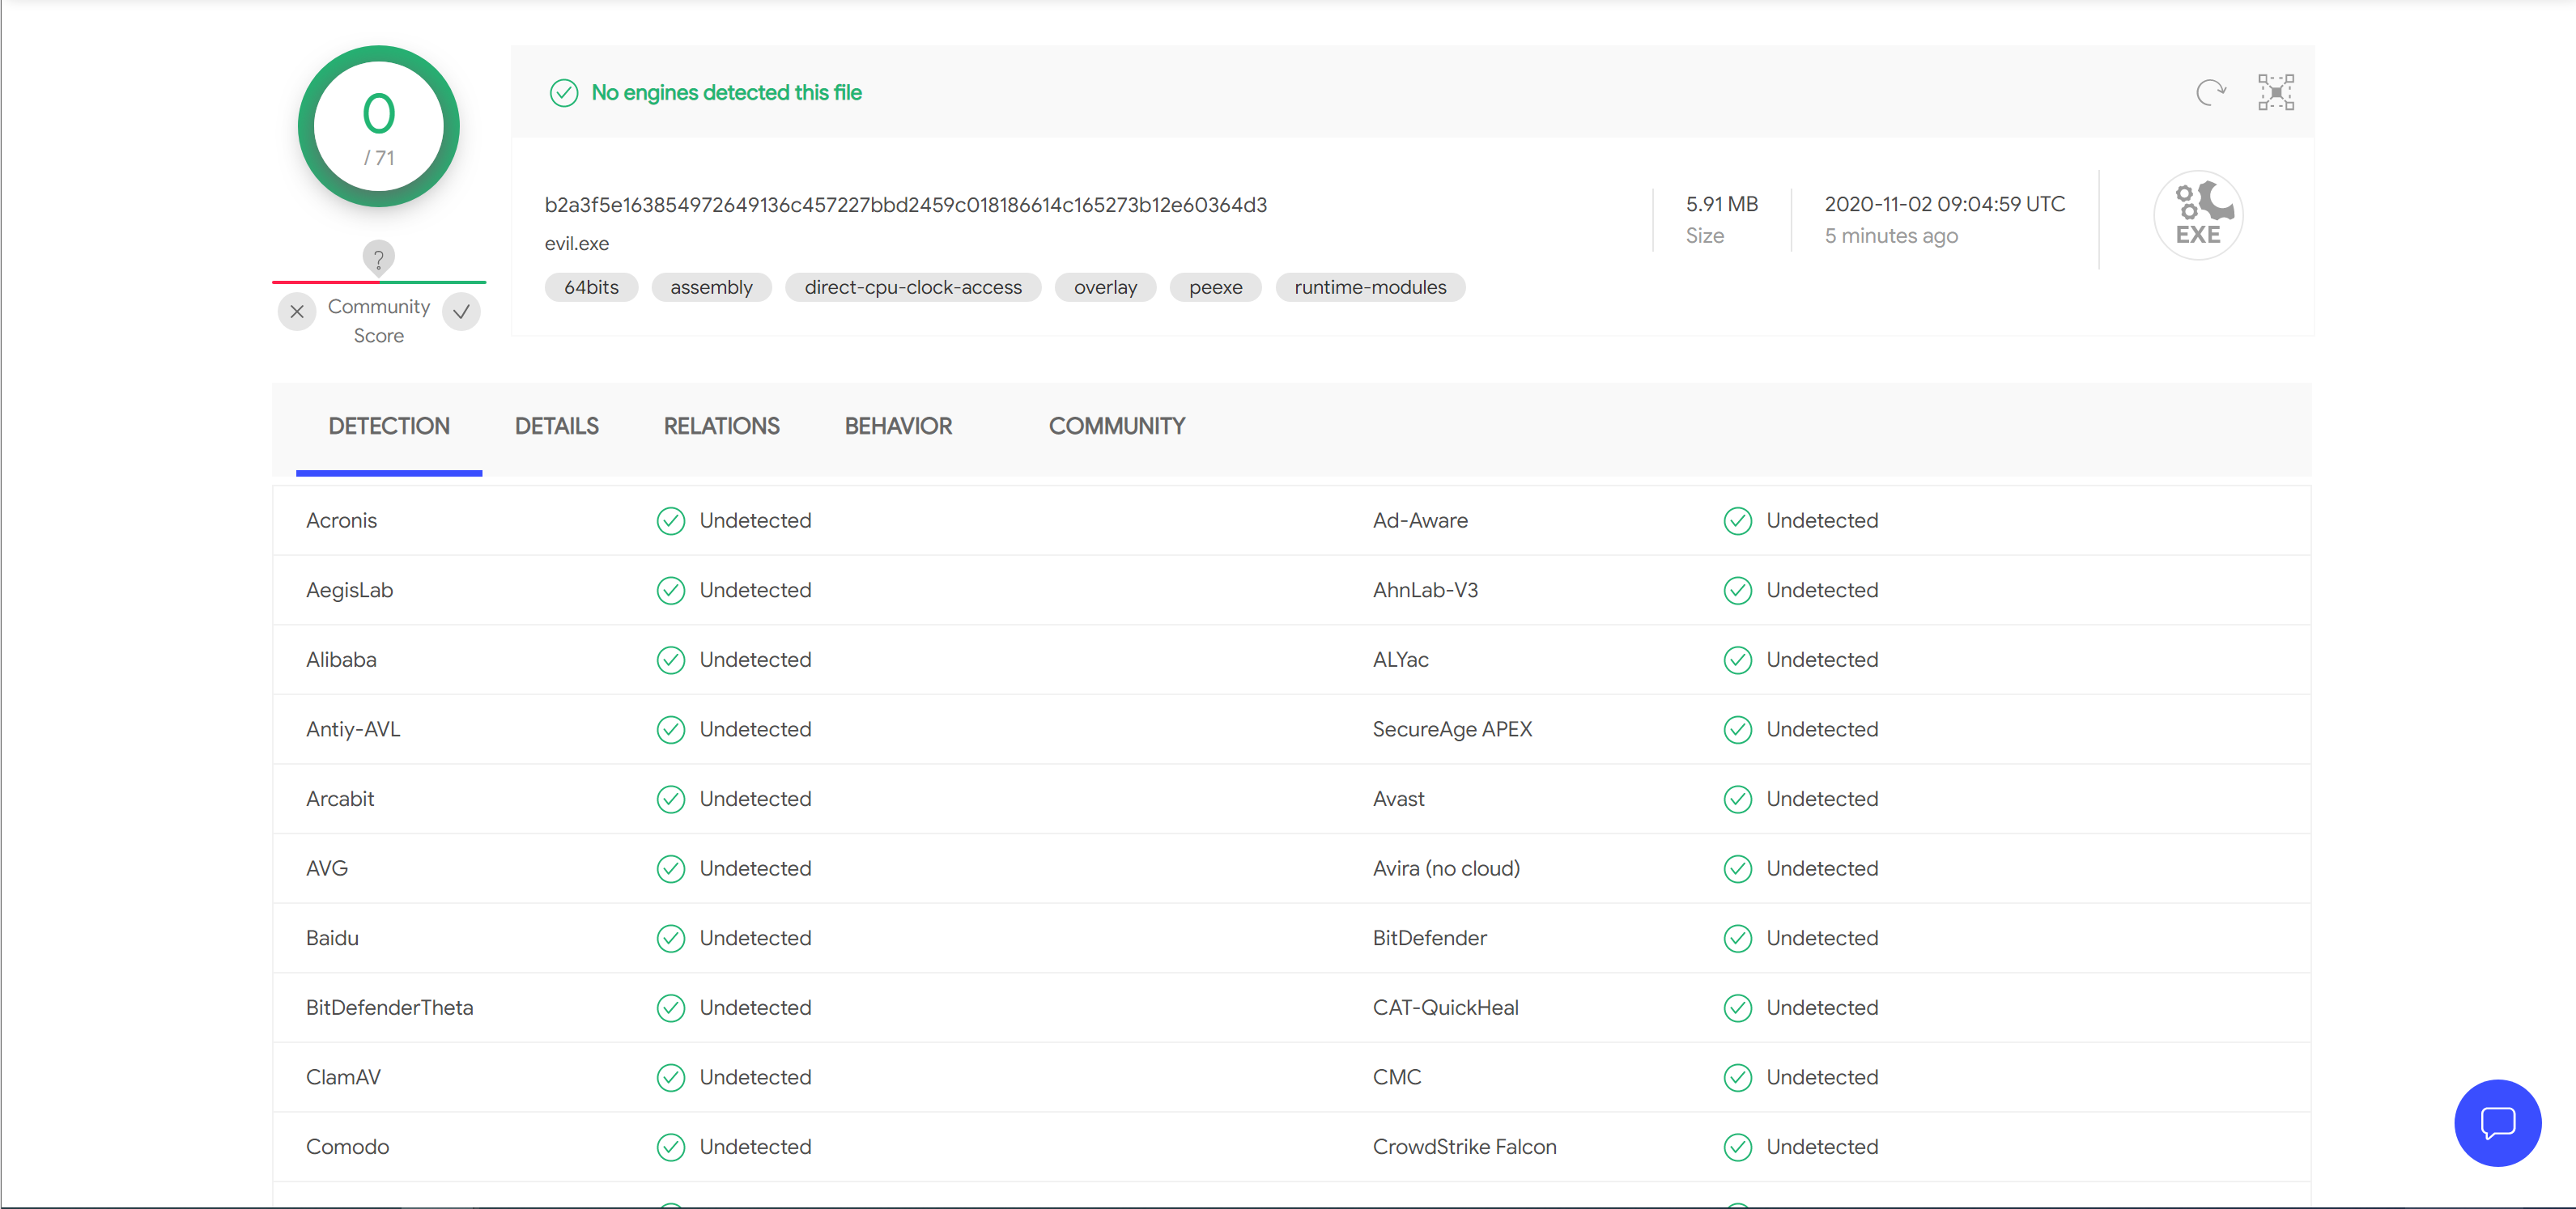Click the 64bits tag
The width and height of the screenshot is (2576, 1209).
point(591,288)
